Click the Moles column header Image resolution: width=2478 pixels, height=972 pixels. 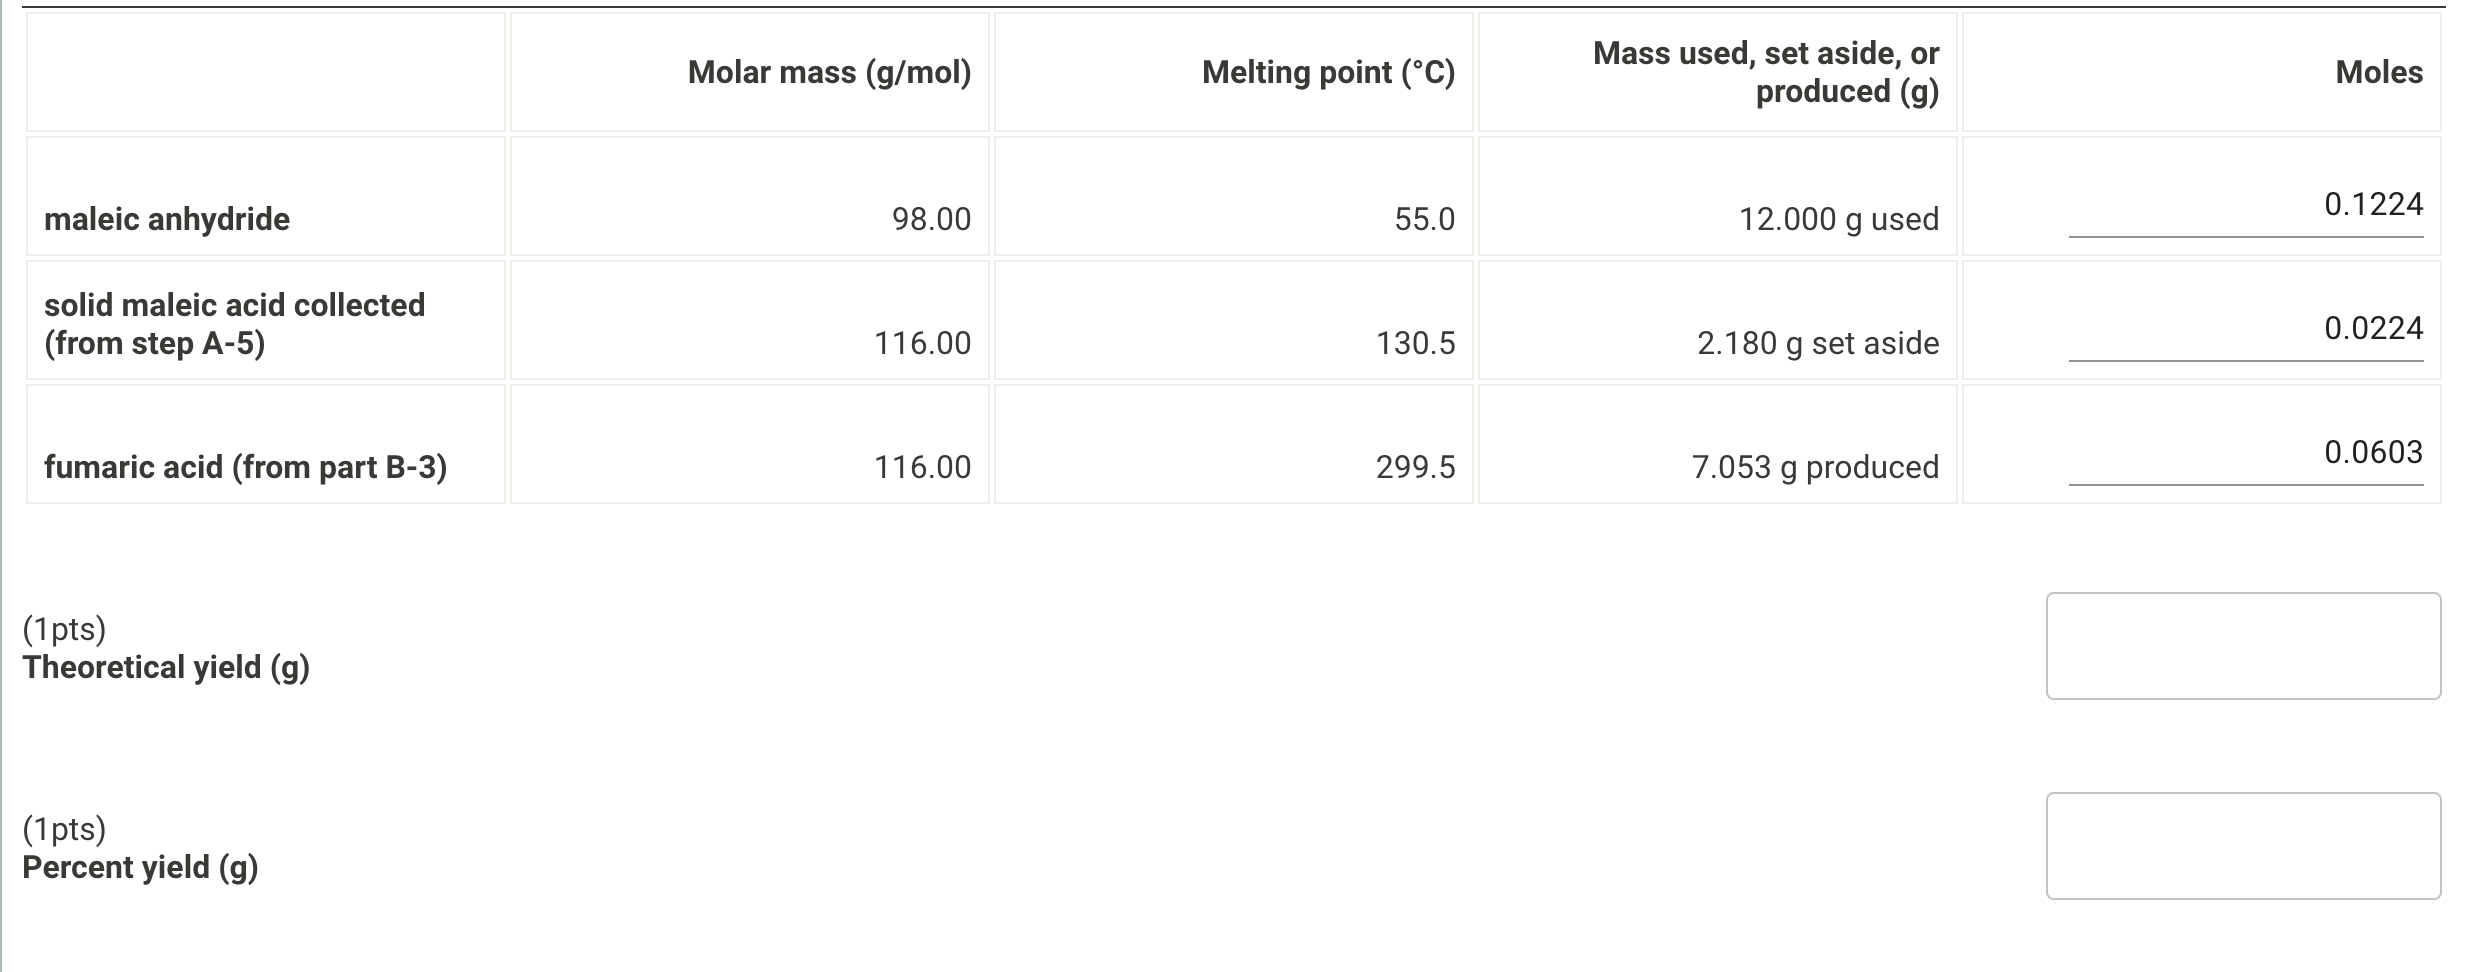click(2379, 72)
